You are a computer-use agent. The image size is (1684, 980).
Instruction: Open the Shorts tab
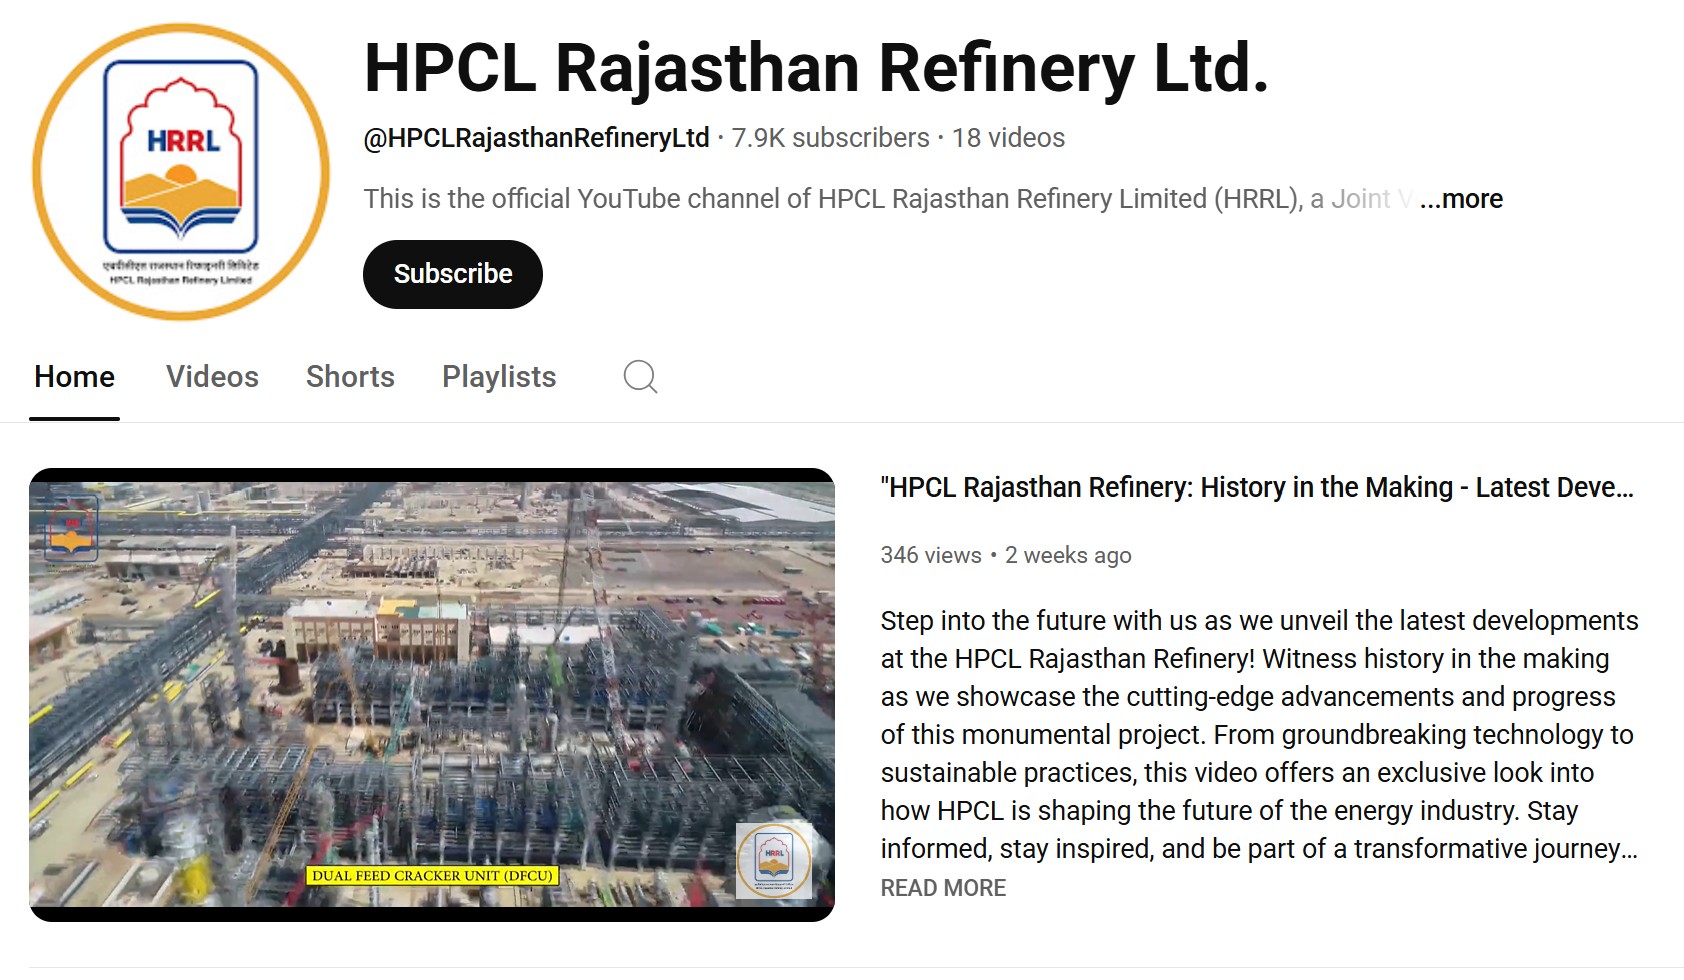point(350,377)
